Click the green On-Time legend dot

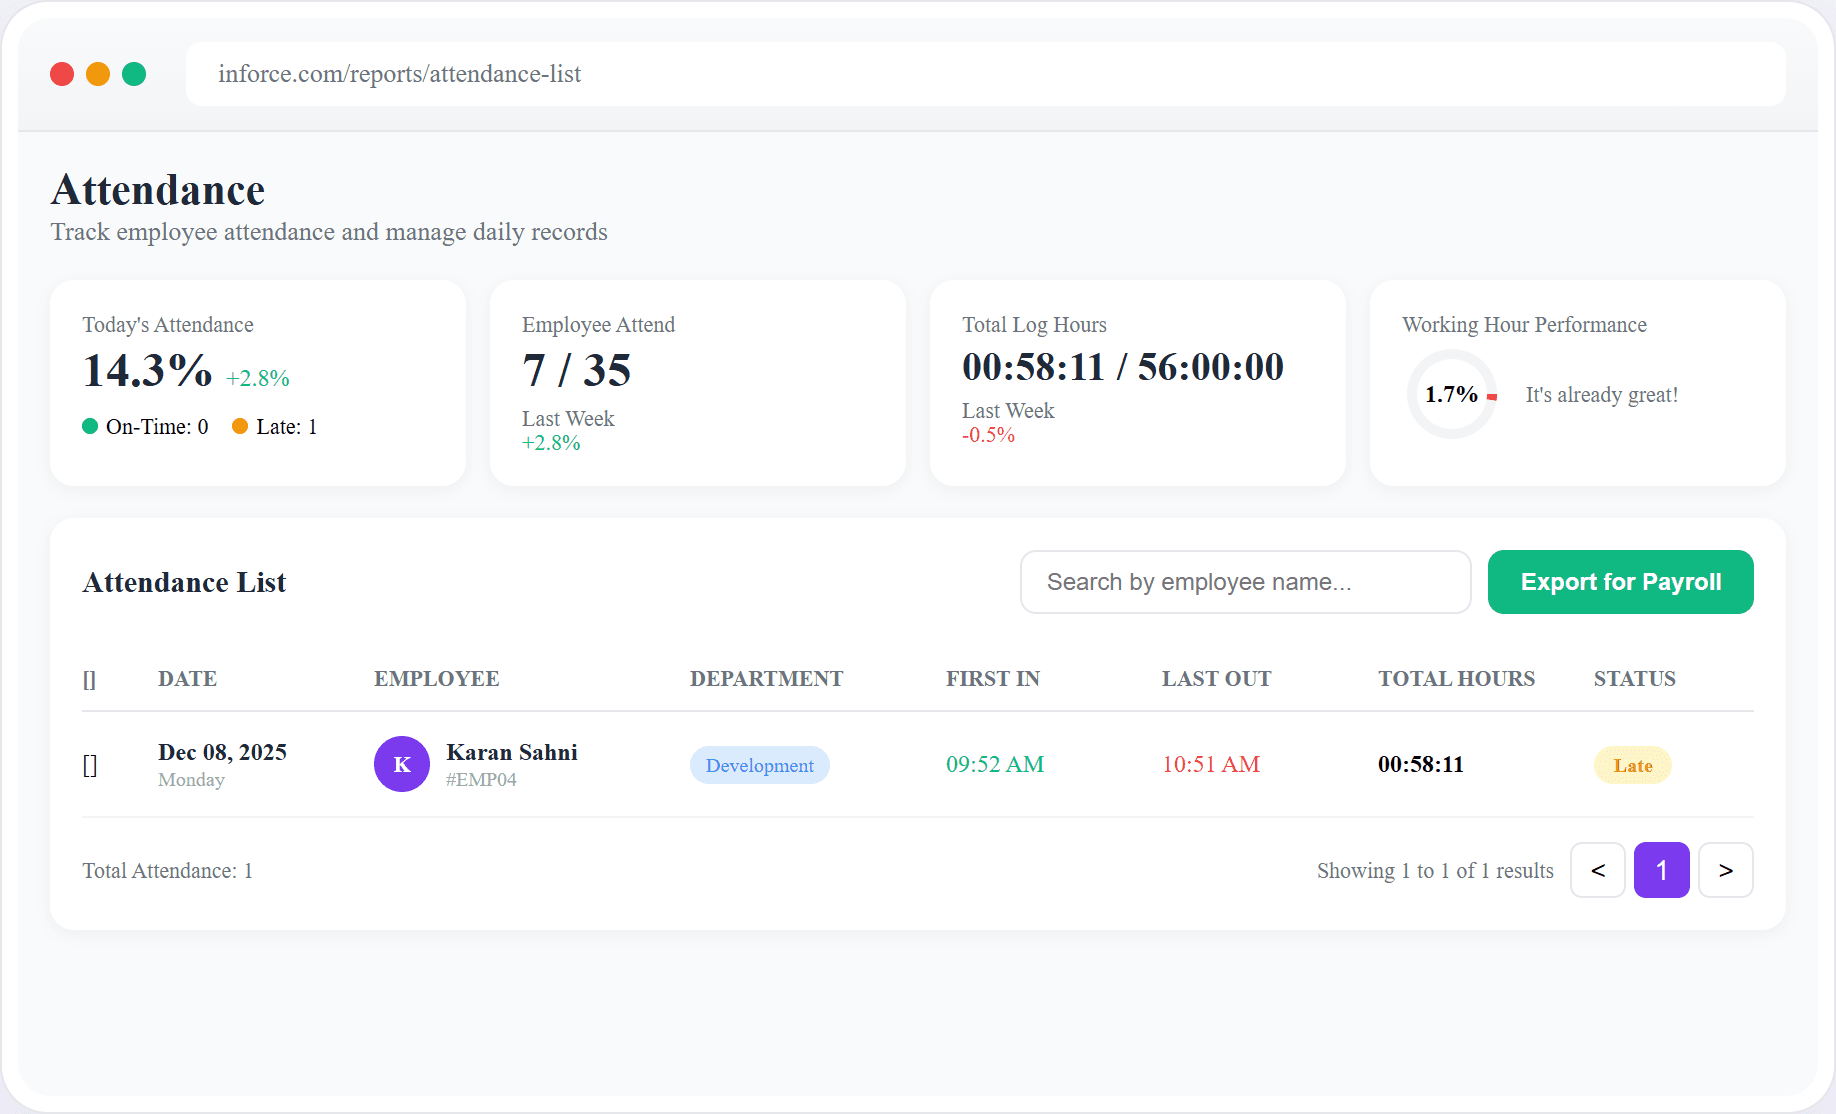click(90, 426)
